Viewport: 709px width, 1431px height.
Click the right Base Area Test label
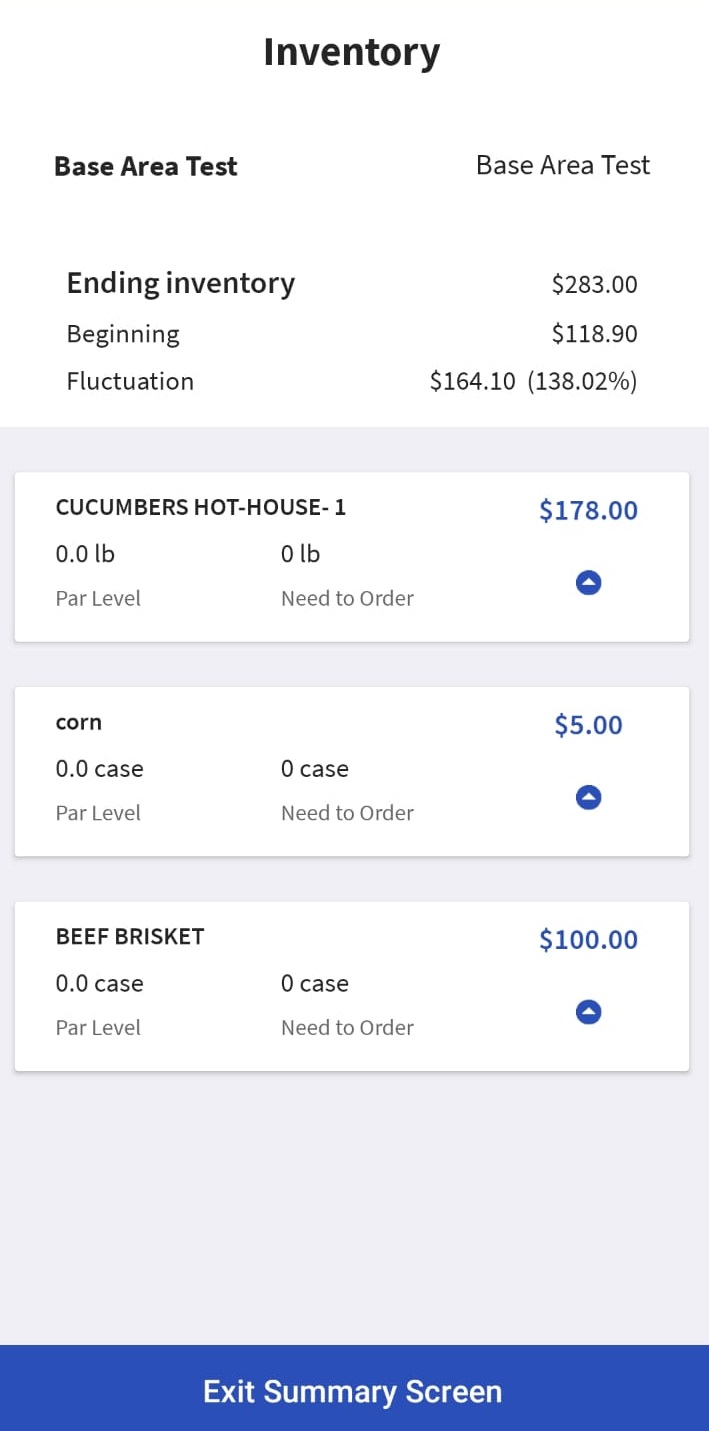tap(563, 165)
